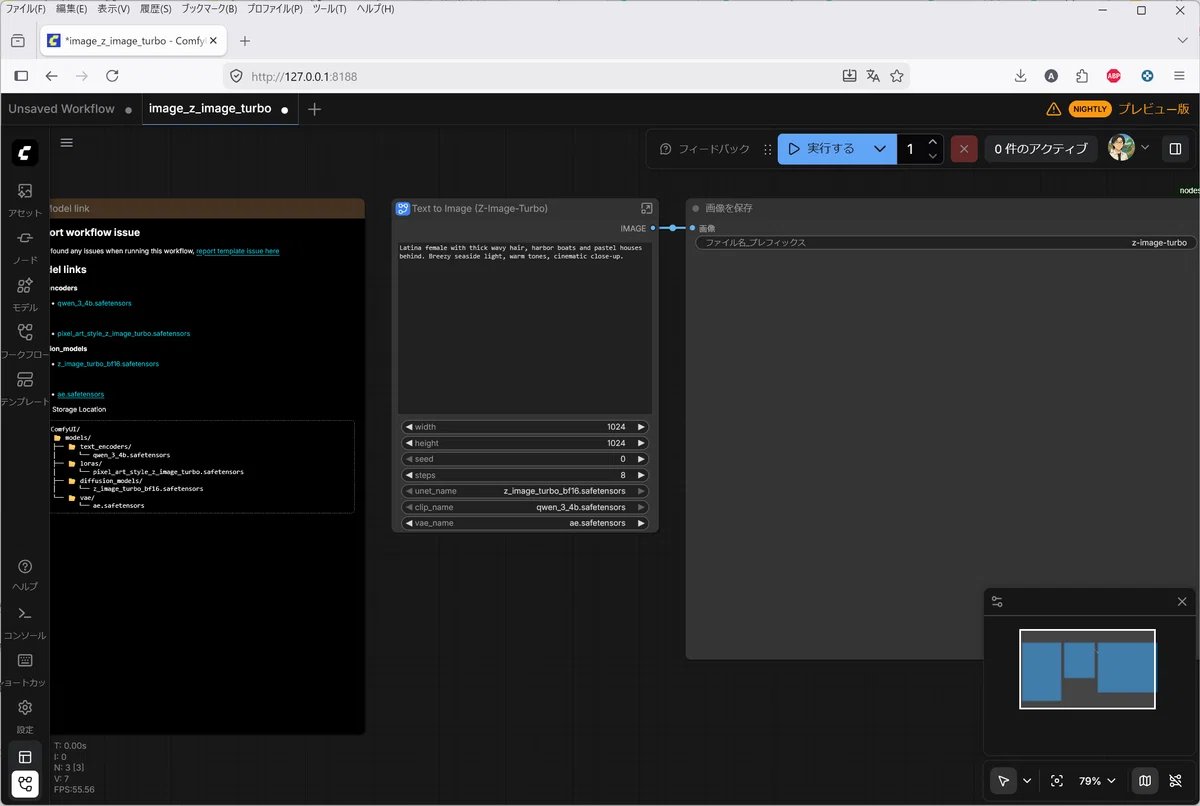
Task: Open 設定 settings gear
Action: (25, 716)
